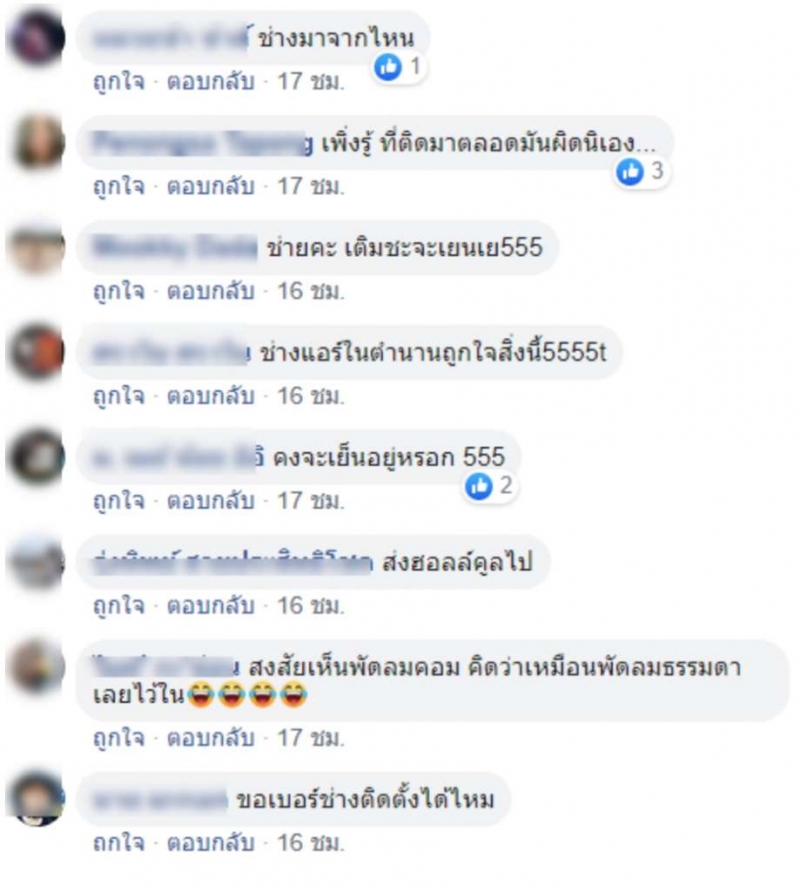This screenshot has width=800, height=892.
Task: Open blurred author name on คงจะเย็นอยู่หรอก comment
Action: (178, 457)
